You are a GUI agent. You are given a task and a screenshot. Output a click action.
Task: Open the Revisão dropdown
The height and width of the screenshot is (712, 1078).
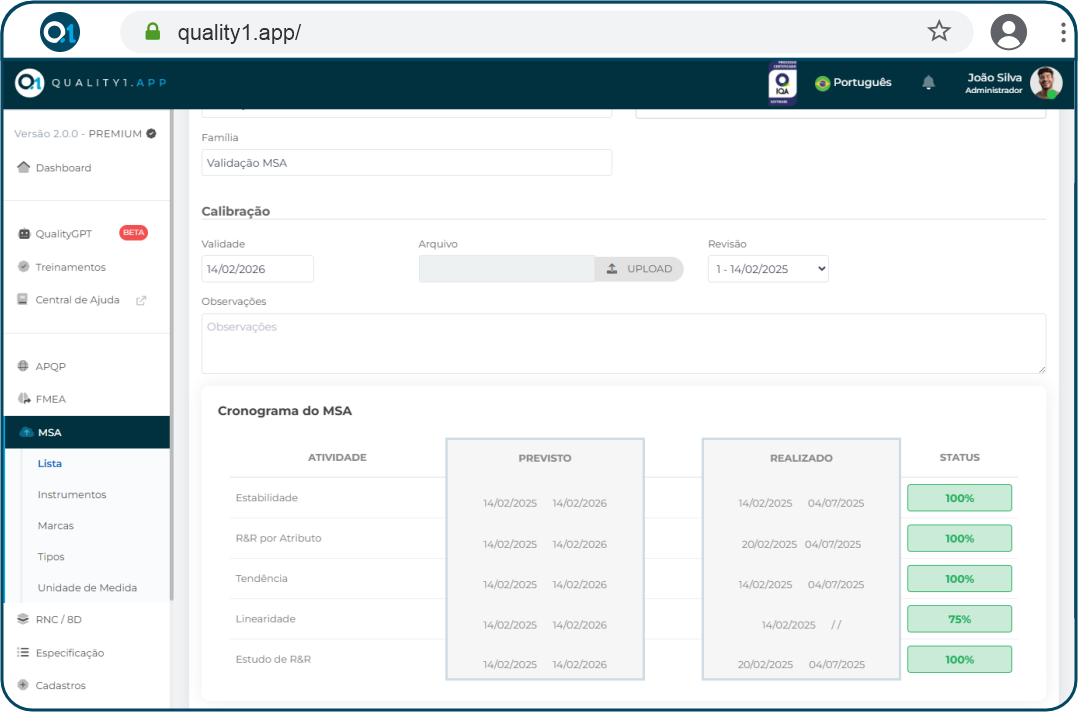click(768, 269)
